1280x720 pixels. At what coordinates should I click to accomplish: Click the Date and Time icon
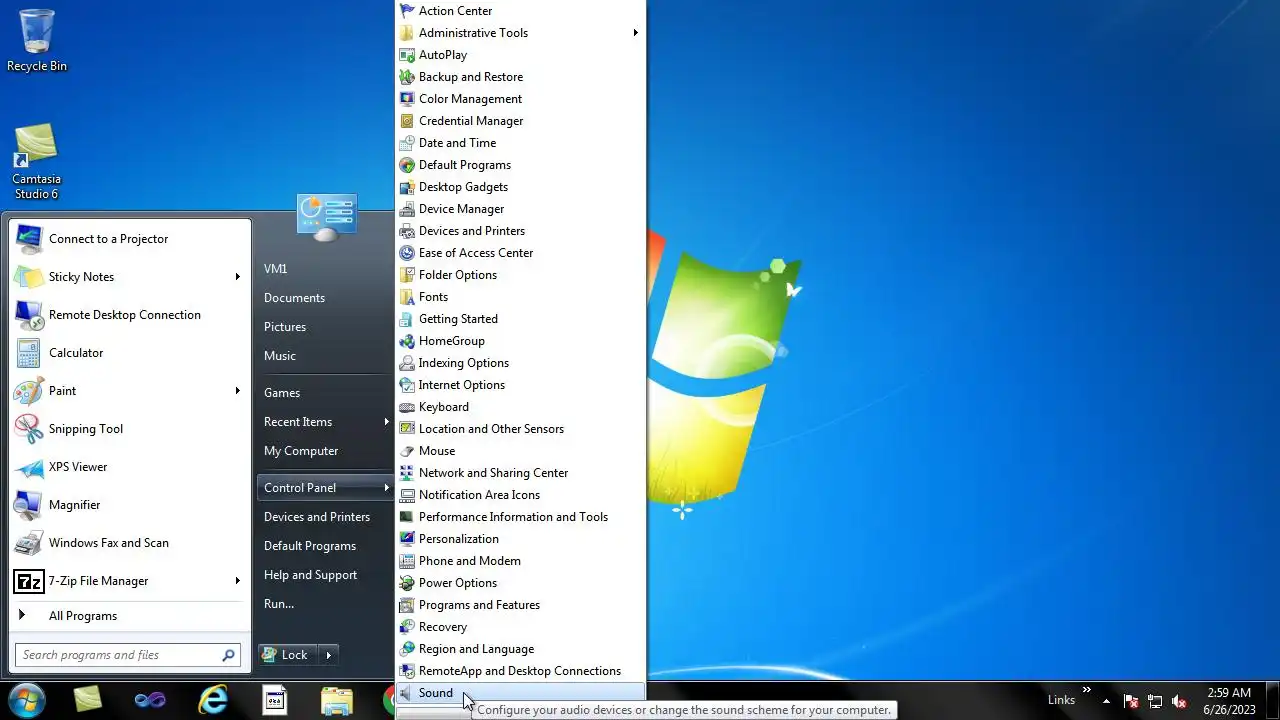click(x=407, y=143)
